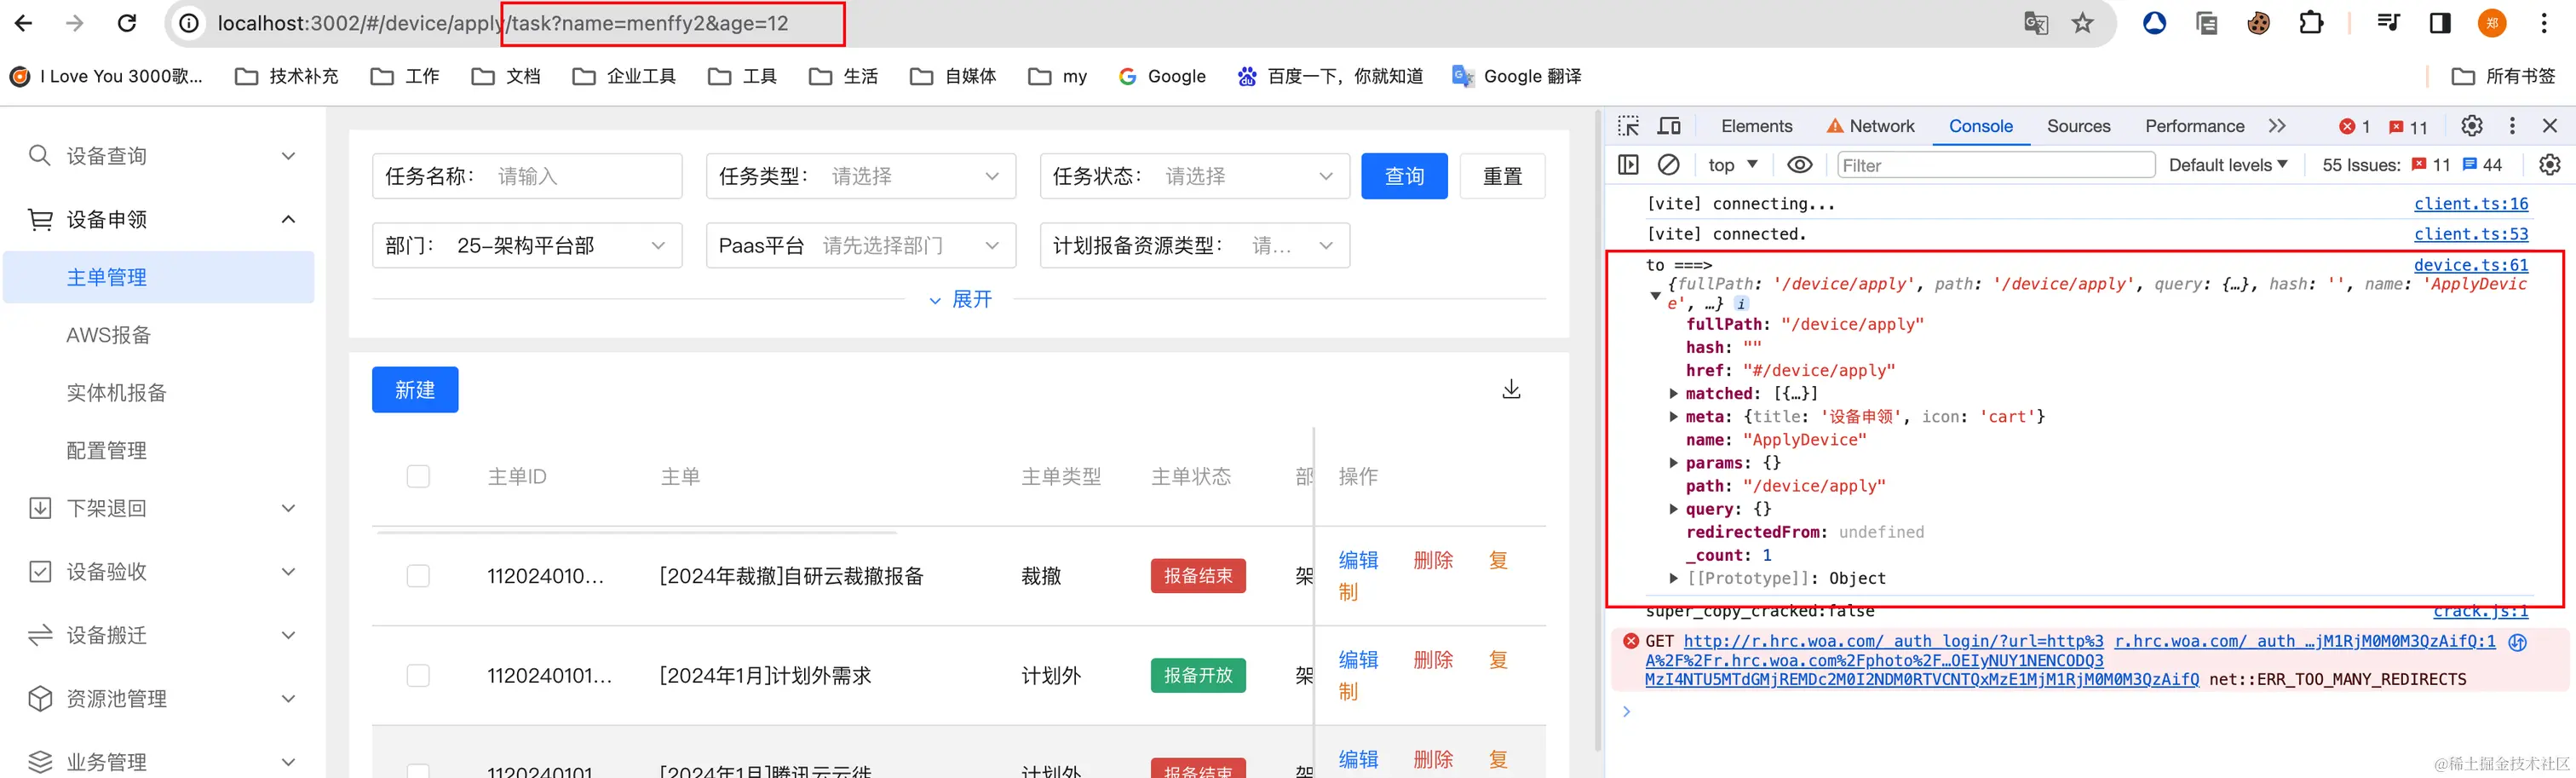Screen dimensions: 2576x778
Task: Open console settings gear icon
Action: pyautogui.click(x=2550, y=165)
